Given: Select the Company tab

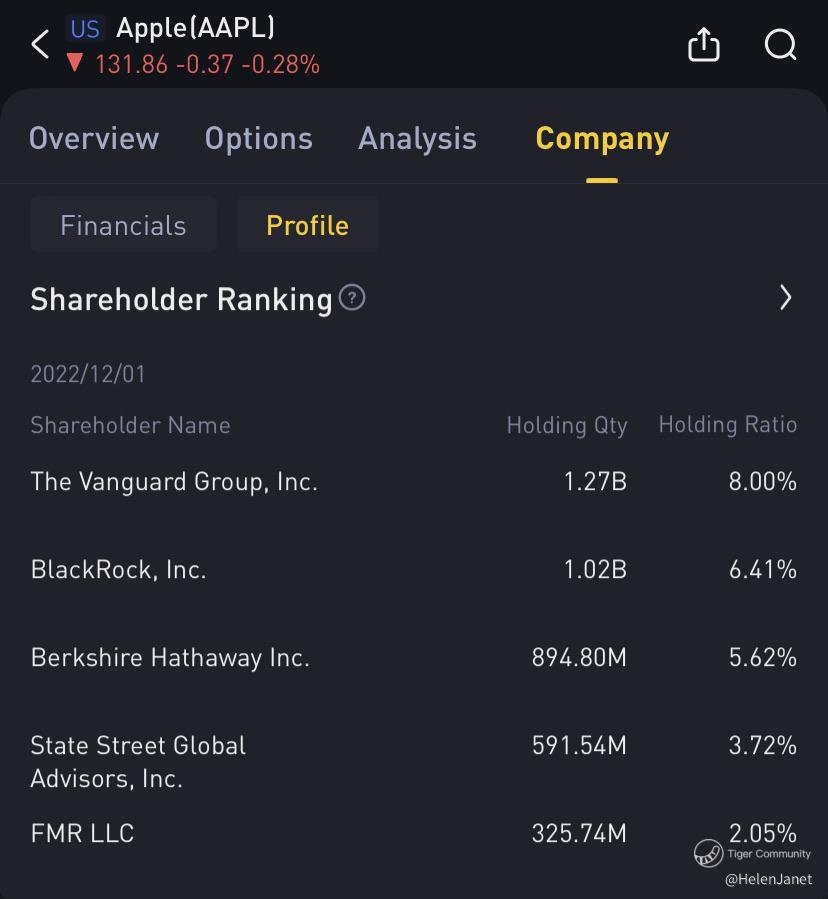Looking at the screenshot, I should pyautogui.click(x=602, y=138).
